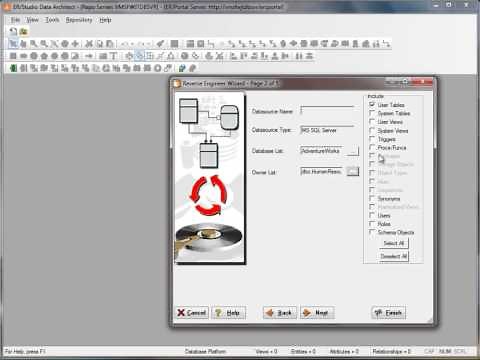Check the Procs/Funcs checkbox
The width and height of the screenshot is (480, 360).
pyautogui.click(x=372, y=147)
